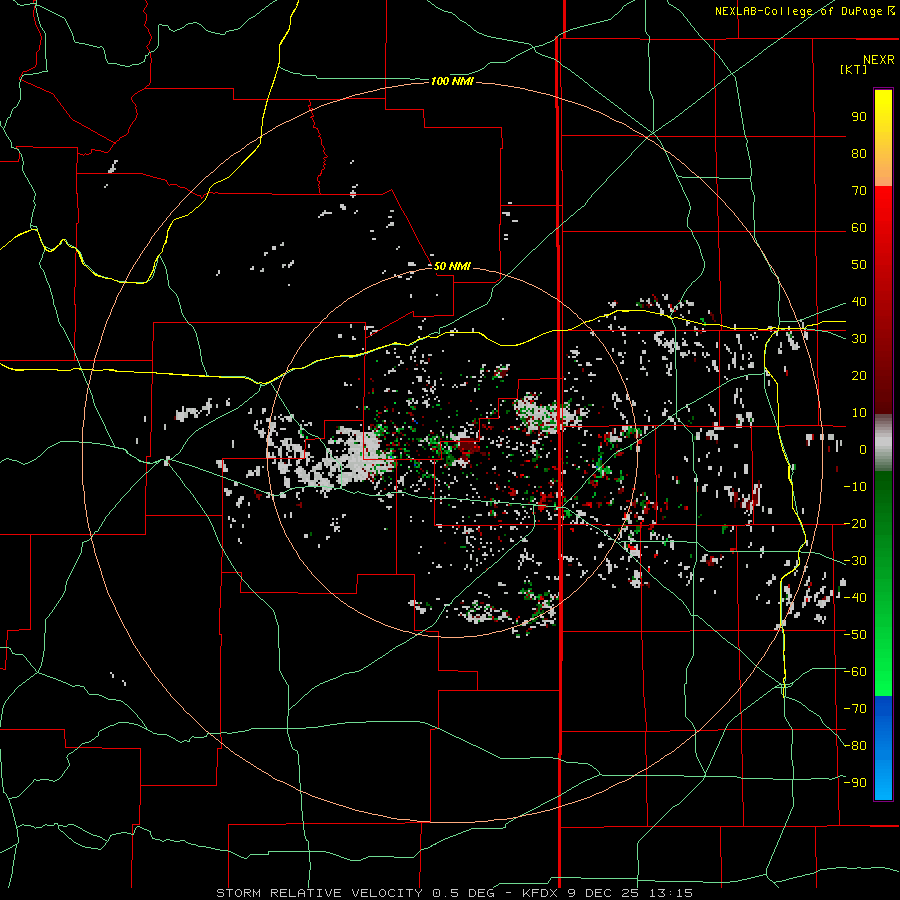The width and height of the screenshot is (900, 900).
Task: Click the gray zero-velocity segment of color bar
Action: click(x=883, y=443)
